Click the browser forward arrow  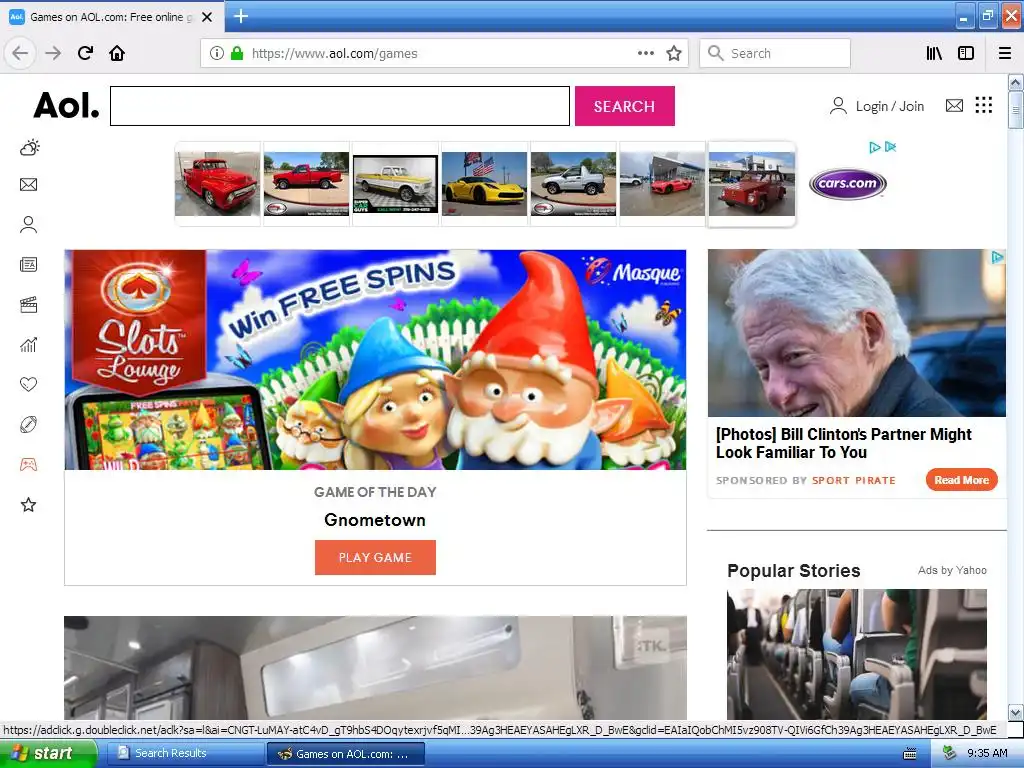tap(53, 53)
